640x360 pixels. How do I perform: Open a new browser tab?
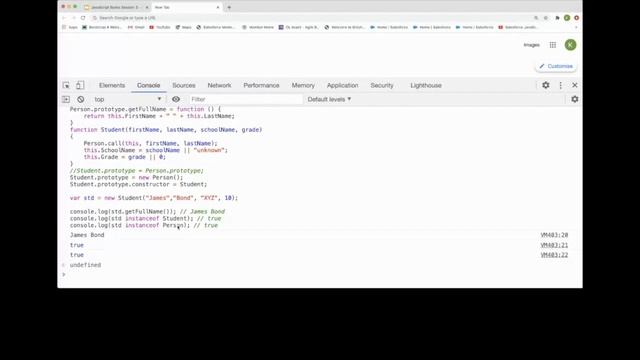229,7
